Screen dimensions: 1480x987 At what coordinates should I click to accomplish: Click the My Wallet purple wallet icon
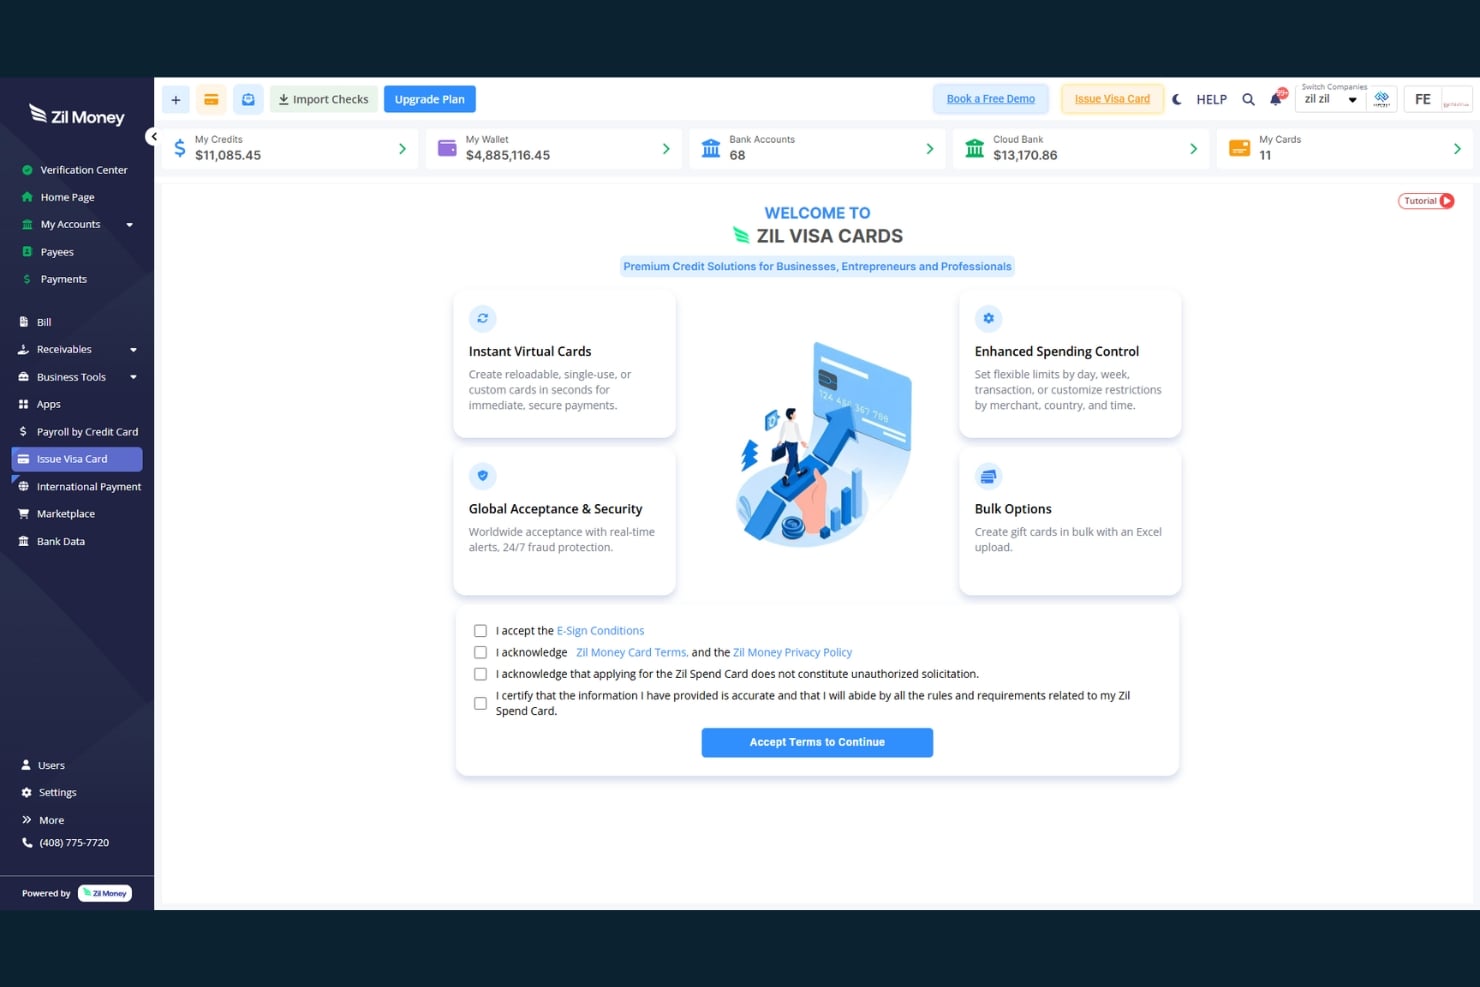click(447, 148)
